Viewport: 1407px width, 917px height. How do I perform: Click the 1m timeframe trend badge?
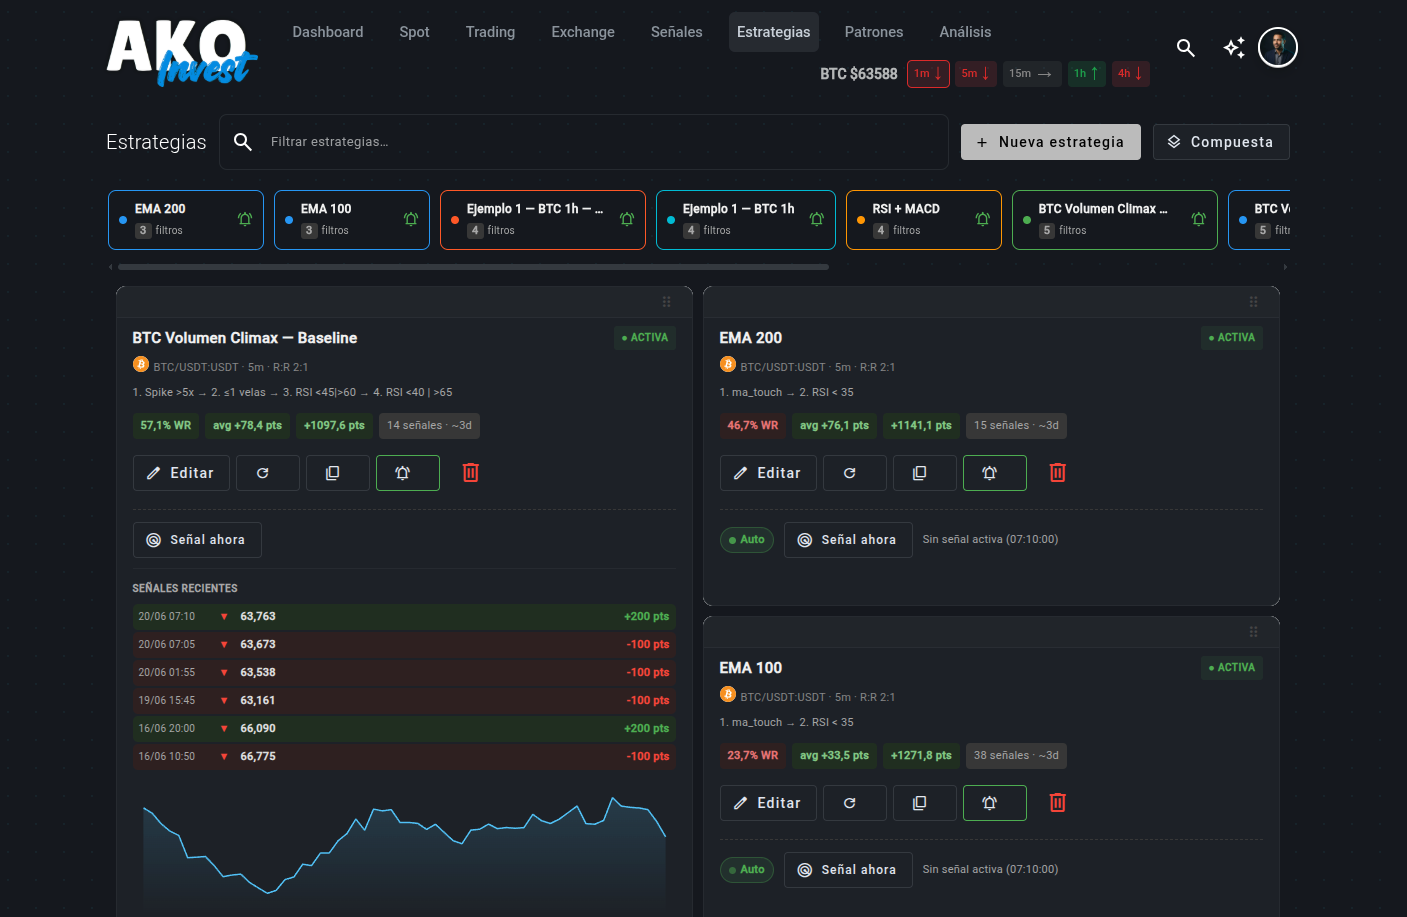click(928, 74)
